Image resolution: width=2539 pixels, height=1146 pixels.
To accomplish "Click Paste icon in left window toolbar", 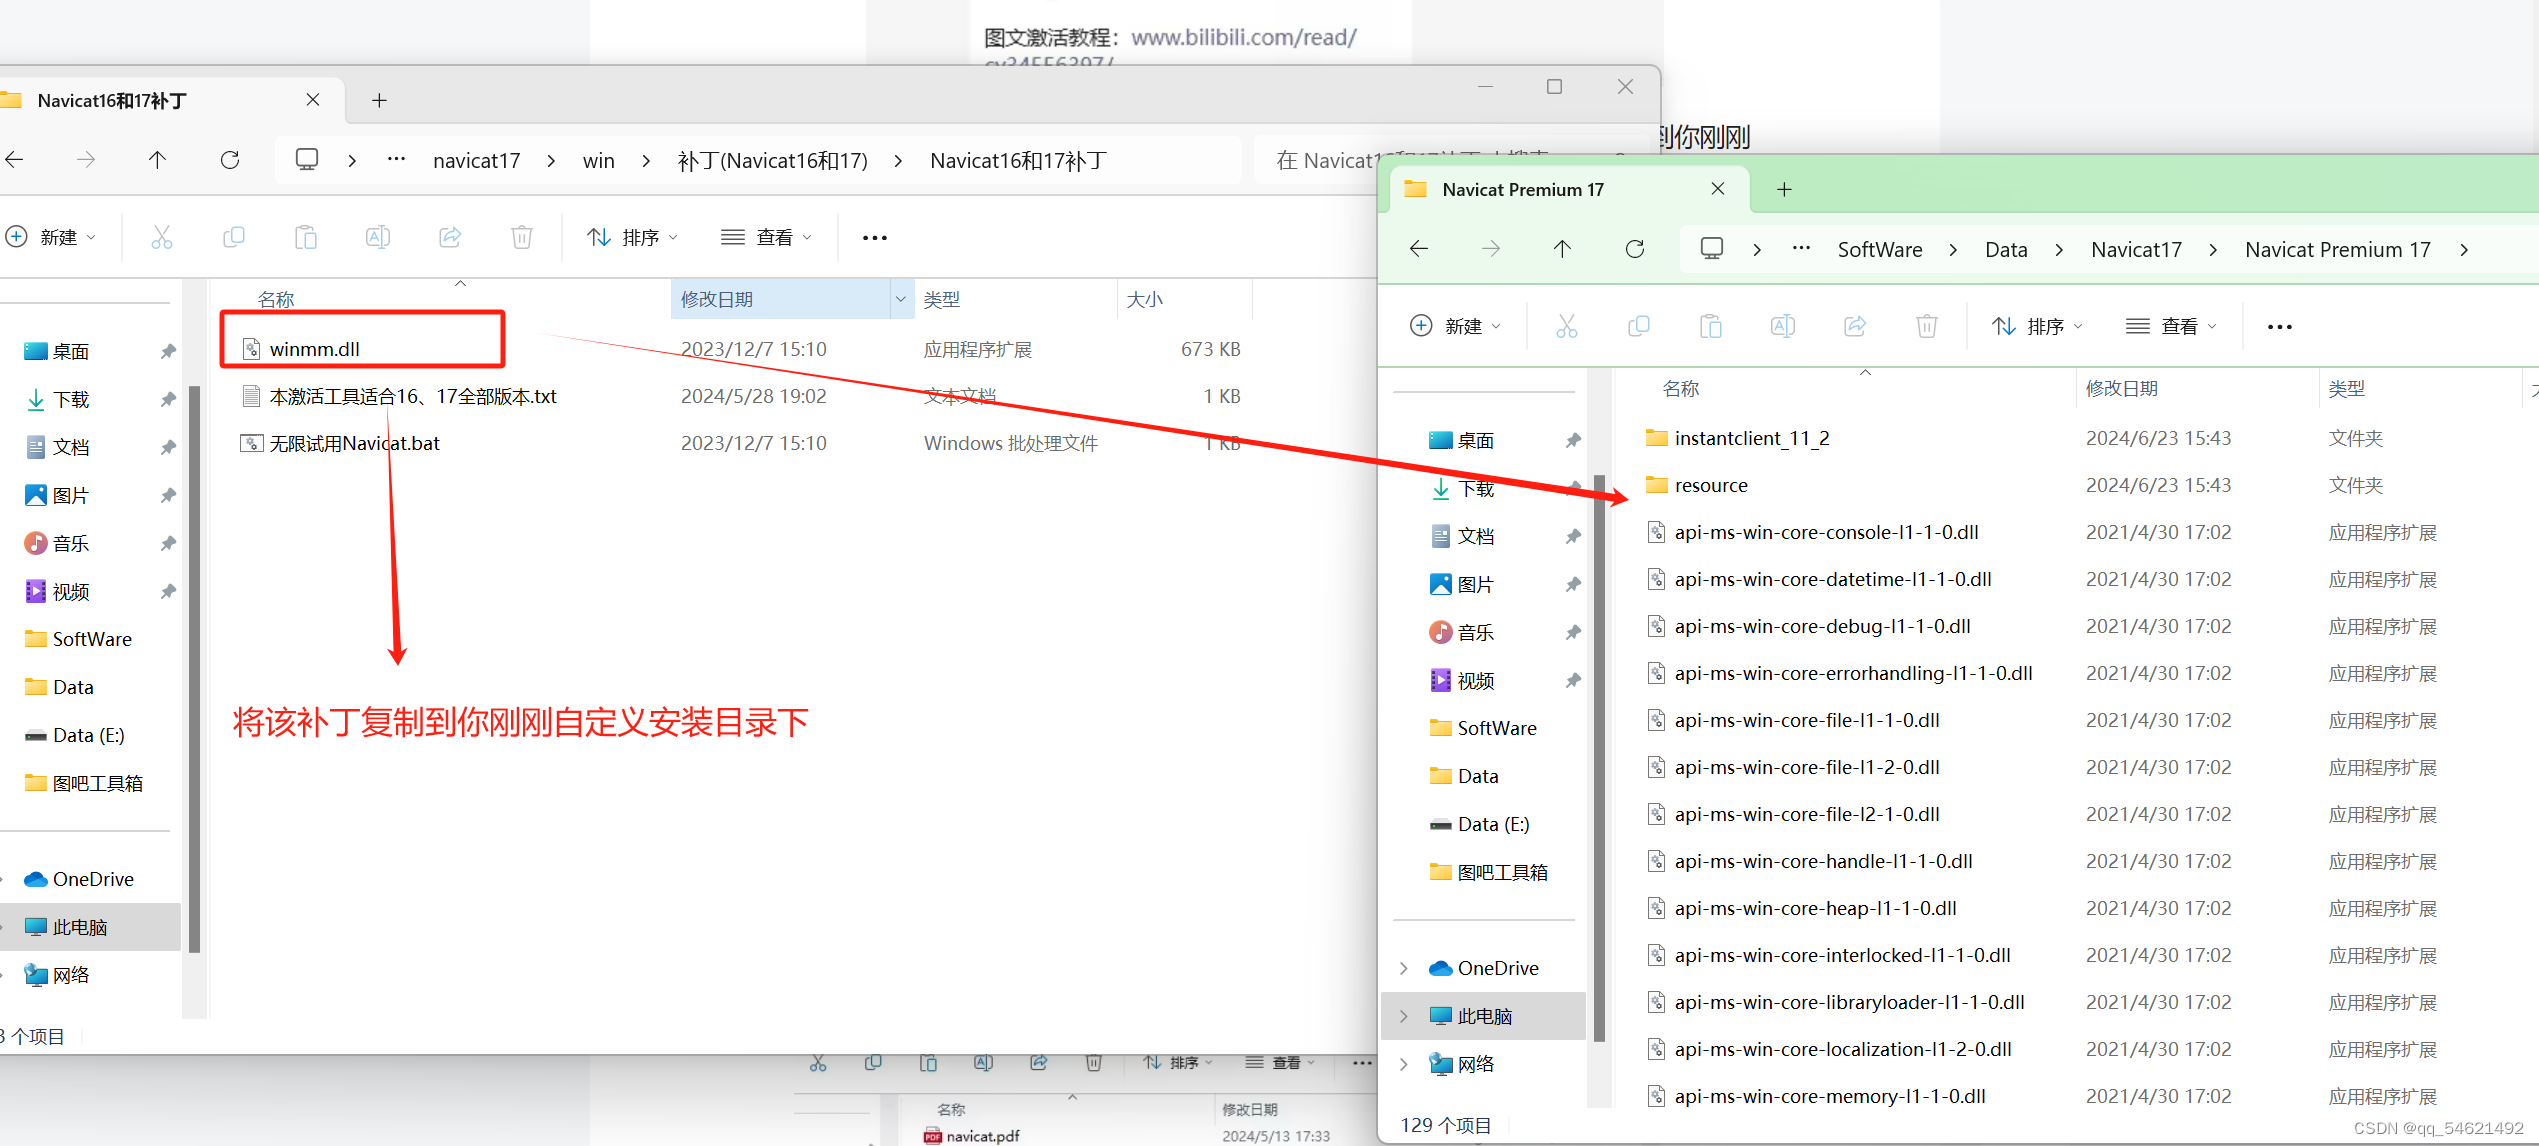I will coord(306,237).
